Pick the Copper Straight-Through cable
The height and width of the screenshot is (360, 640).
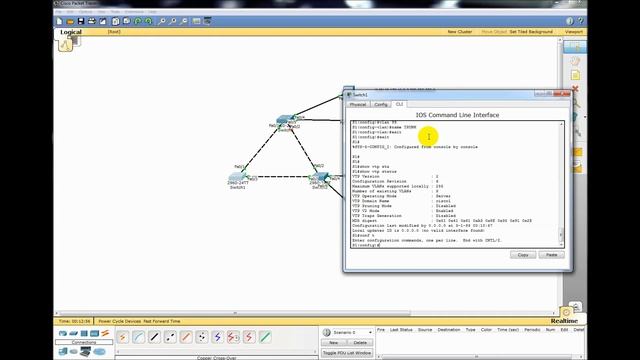(x=154, y=337)
